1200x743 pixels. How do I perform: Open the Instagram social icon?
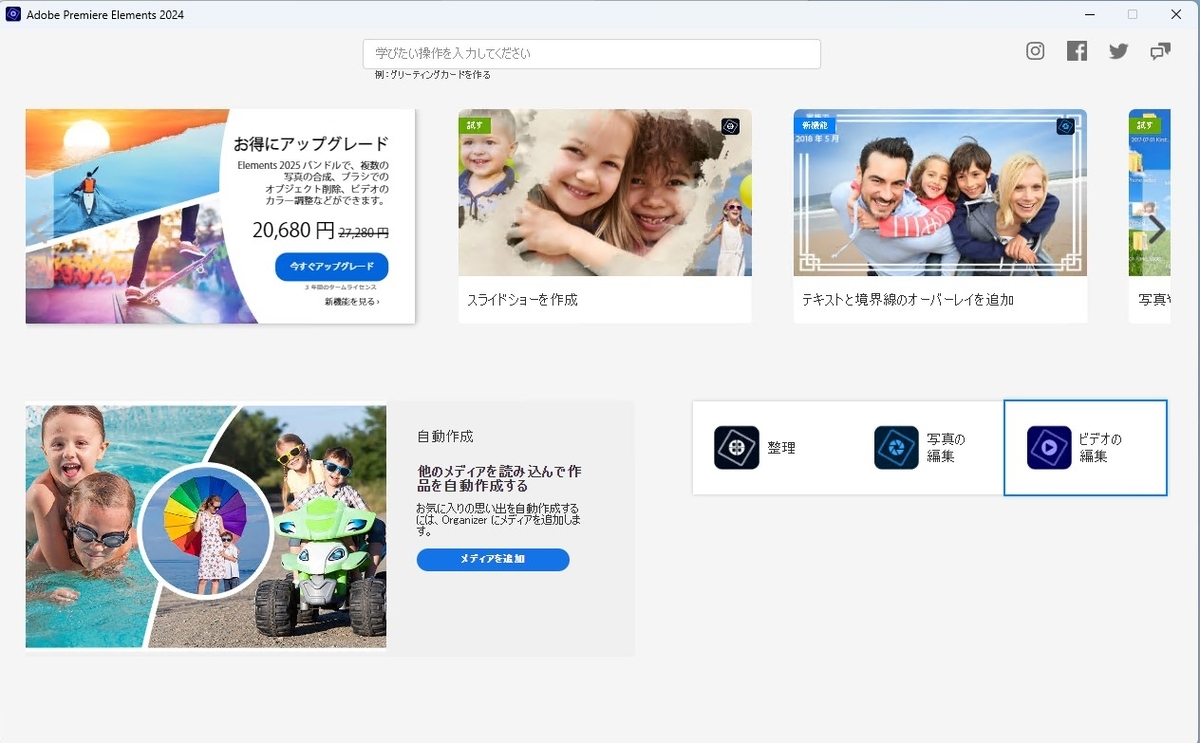[1035, 51]
